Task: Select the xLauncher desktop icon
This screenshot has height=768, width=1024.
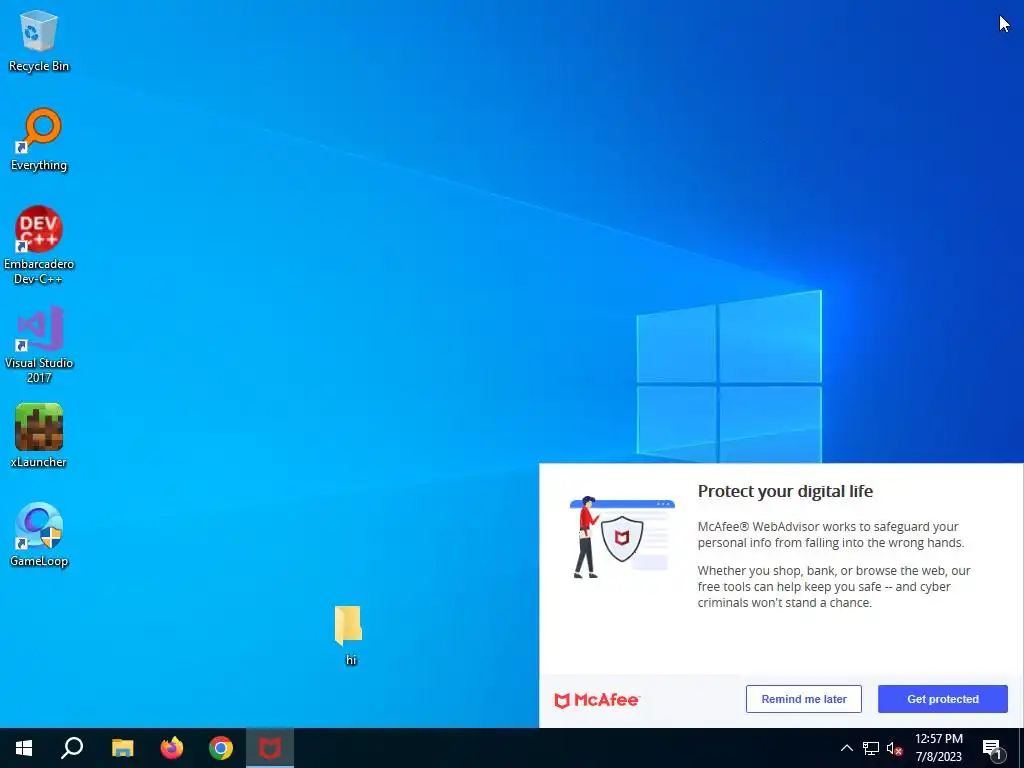Action: pos(39,436)
